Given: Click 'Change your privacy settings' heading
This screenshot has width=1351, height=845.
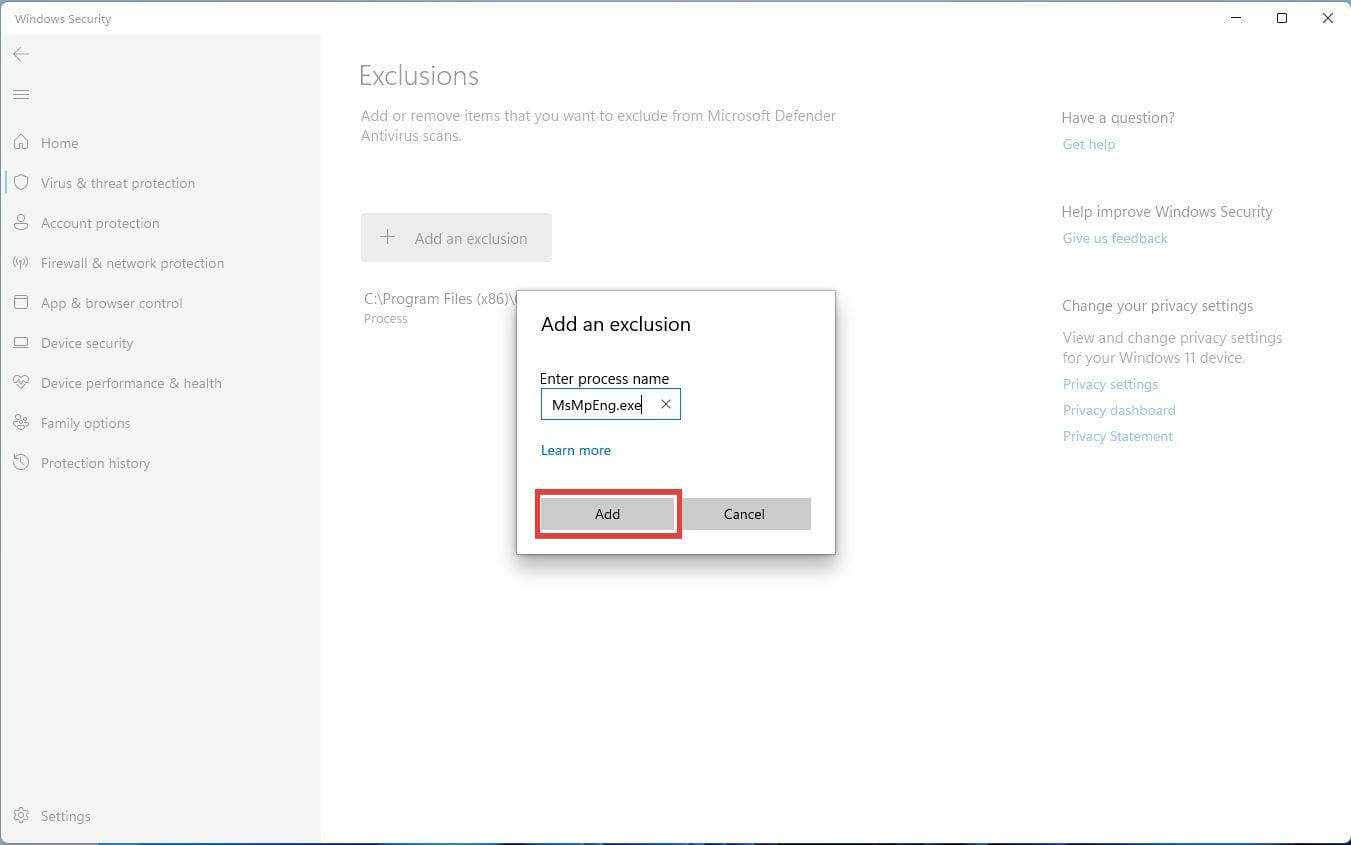Looking at the screenshot, I should point(1157,306).
